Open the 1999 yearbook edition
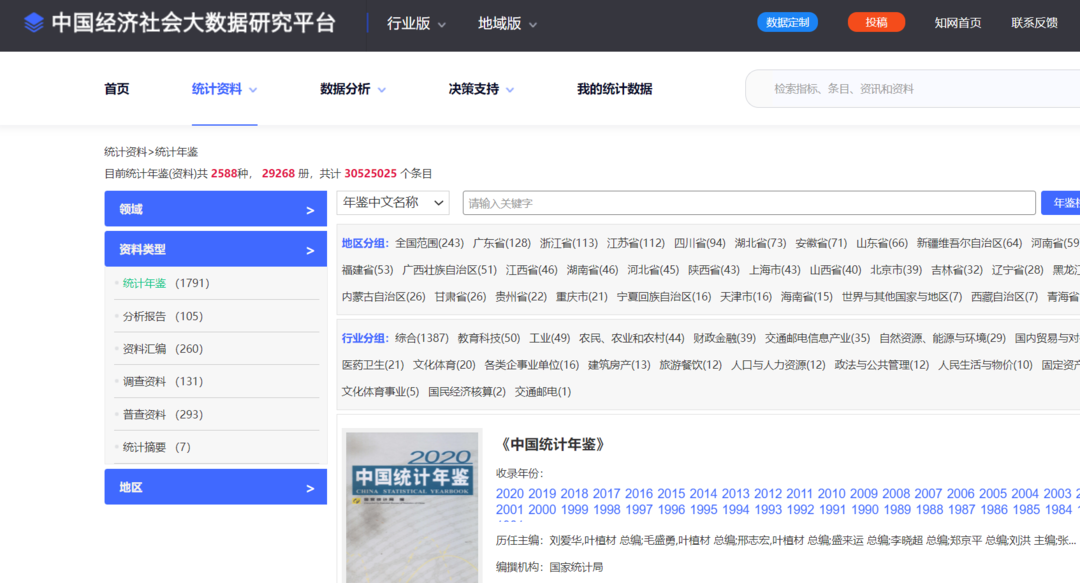Viewport: 1080px width, 583px height. 574,510
